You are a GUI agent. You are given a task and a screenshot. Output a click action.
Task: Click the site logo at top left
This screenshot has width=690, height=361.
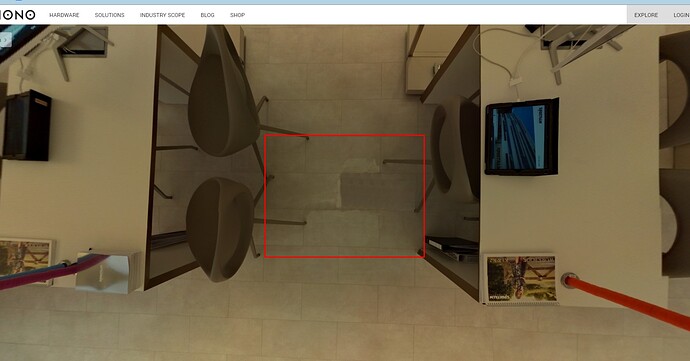17,15
